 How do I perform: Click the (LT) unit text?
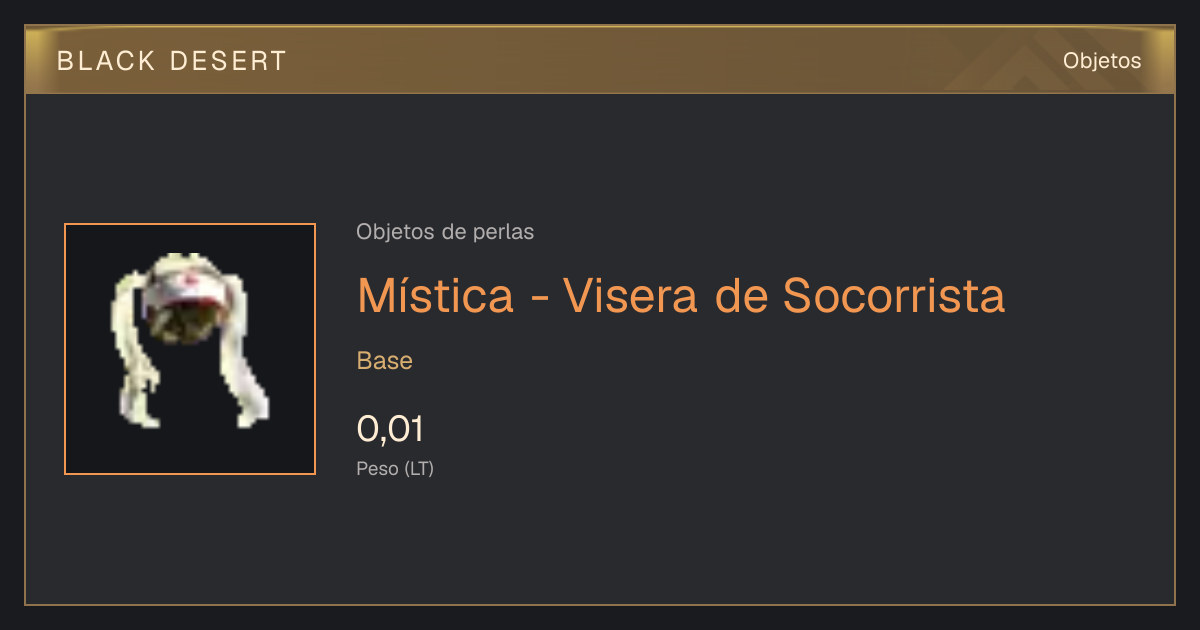click(419, 468)
